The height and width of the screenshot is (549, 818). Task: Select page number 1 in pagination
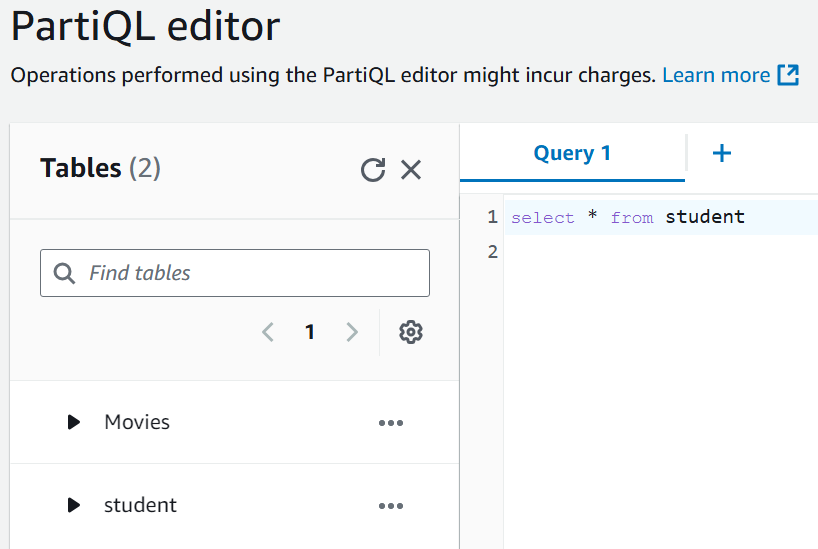(x=310, y=332)
